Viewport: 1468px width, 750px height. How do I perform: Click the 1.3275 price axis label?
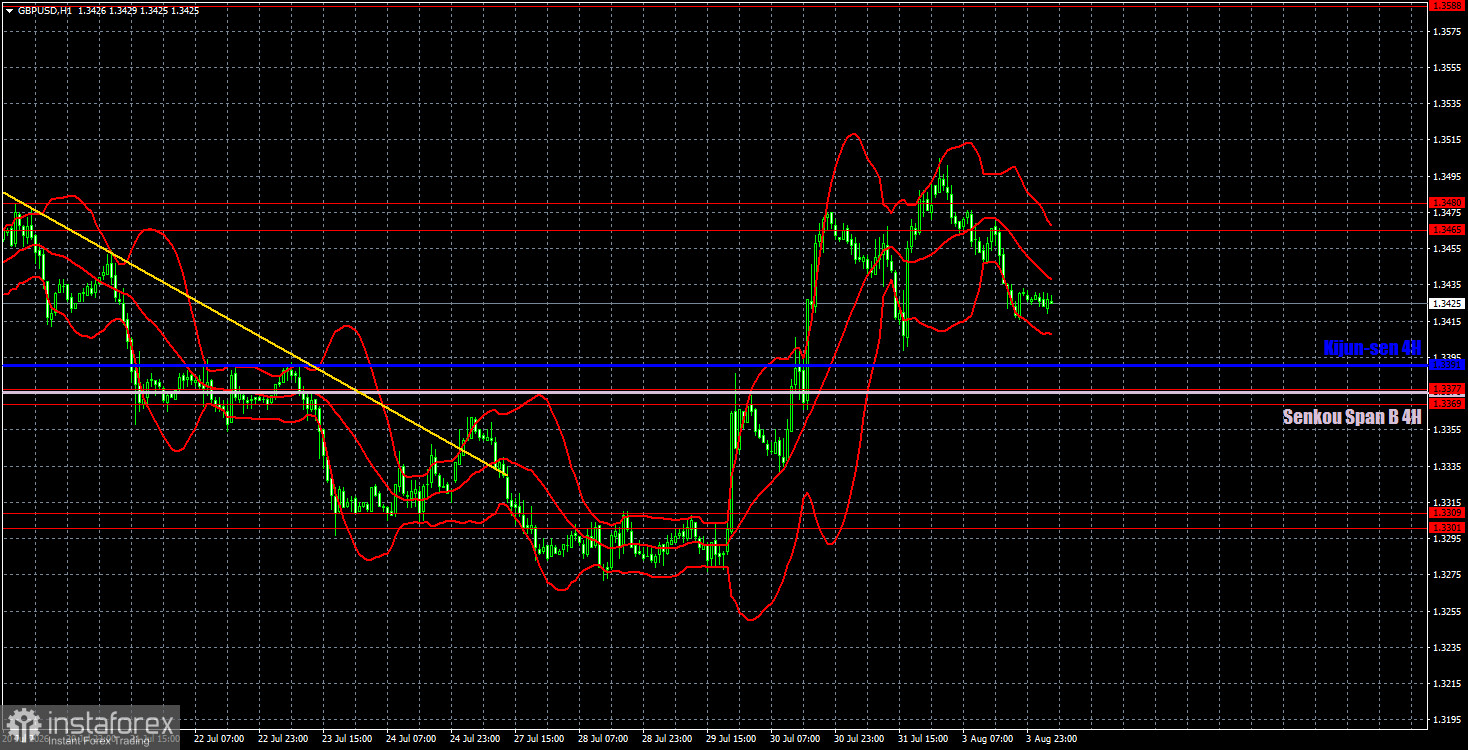click(x=1447, y=575)
